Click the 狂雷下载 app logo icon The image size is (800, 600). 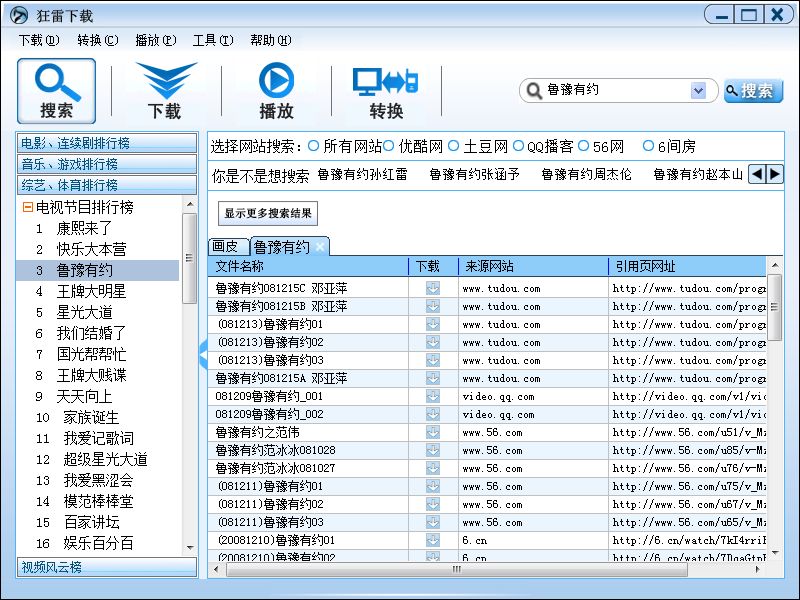pos(19,15)
